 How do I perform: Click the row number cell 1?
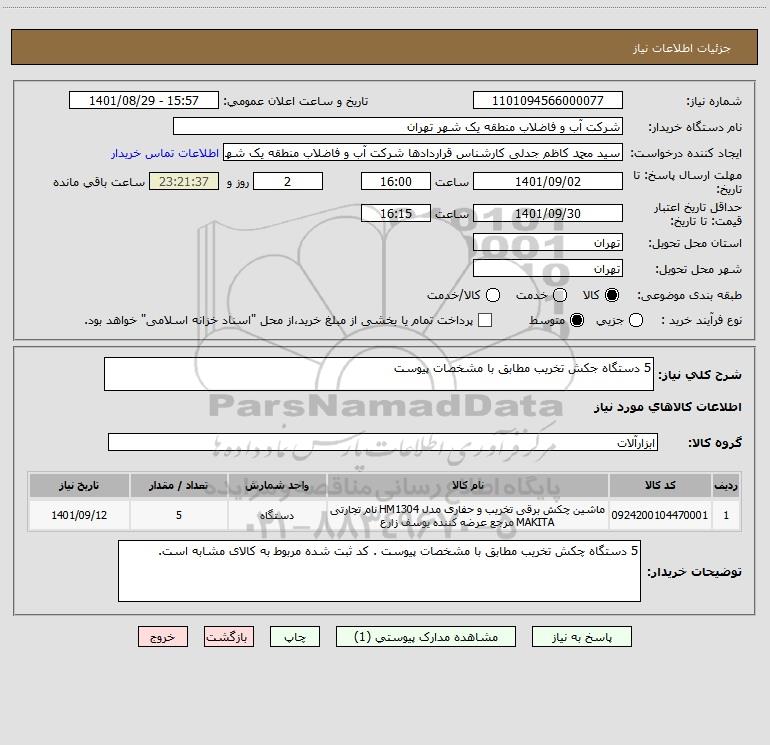(x=726, y=515)
